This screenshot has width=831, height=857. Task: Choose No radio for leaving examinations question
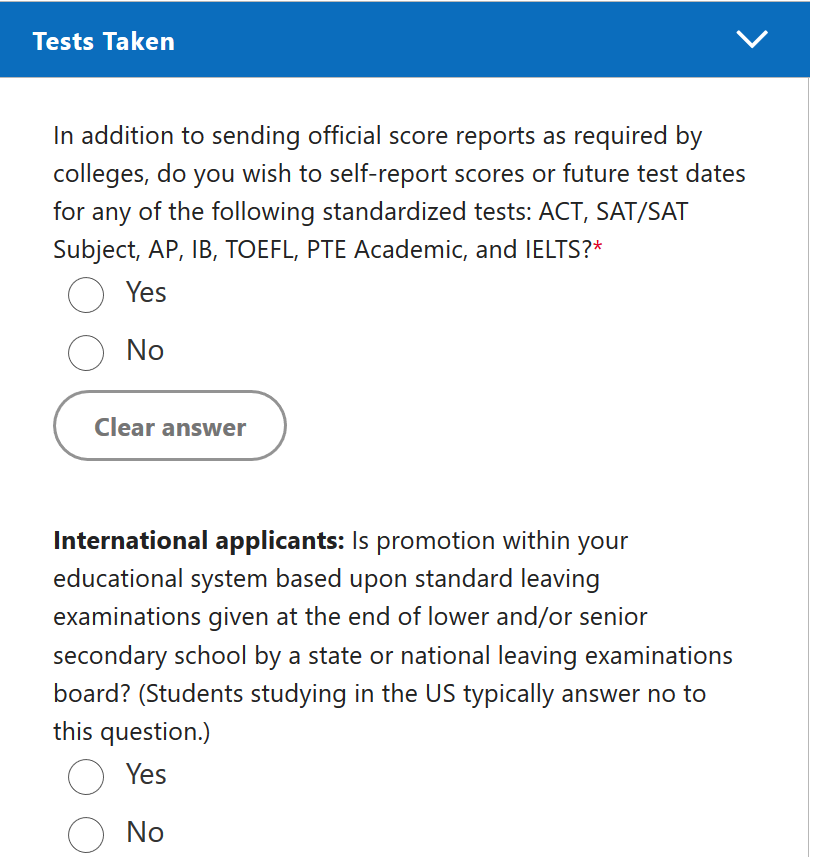pyautogui.click(x=86, y=834)
